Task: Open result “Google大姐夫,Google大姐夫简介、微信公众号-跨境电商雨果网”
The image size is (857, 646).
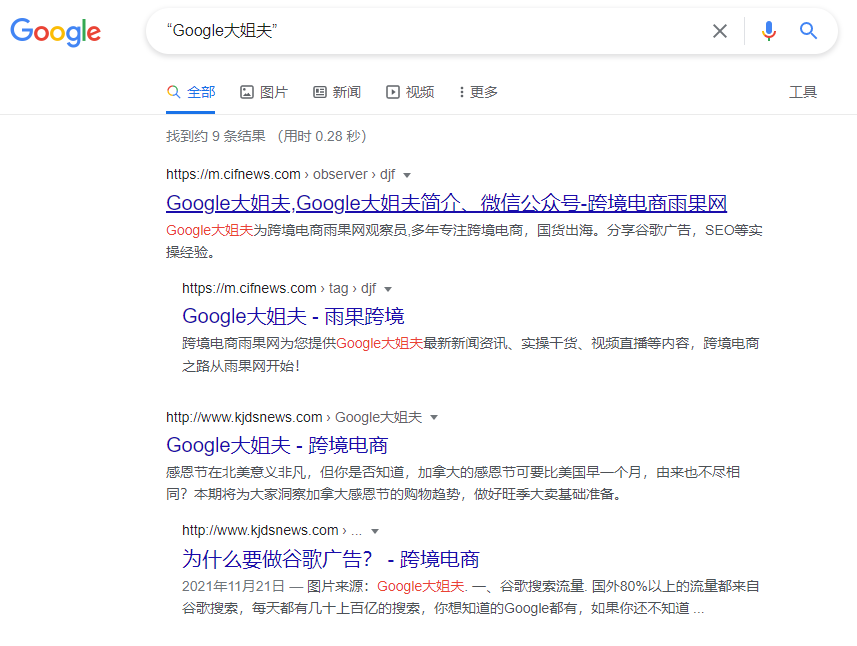Action: click(x=447, y=203)
